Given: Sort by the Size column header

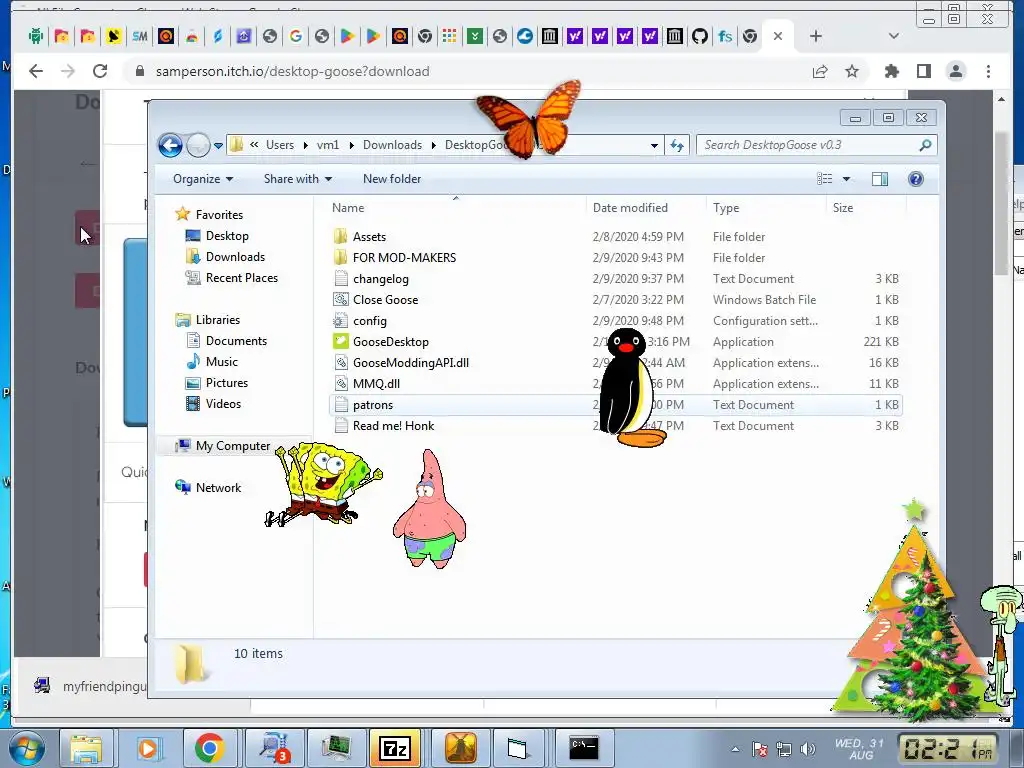Looking at the screenshot, I should coord(842,208).
